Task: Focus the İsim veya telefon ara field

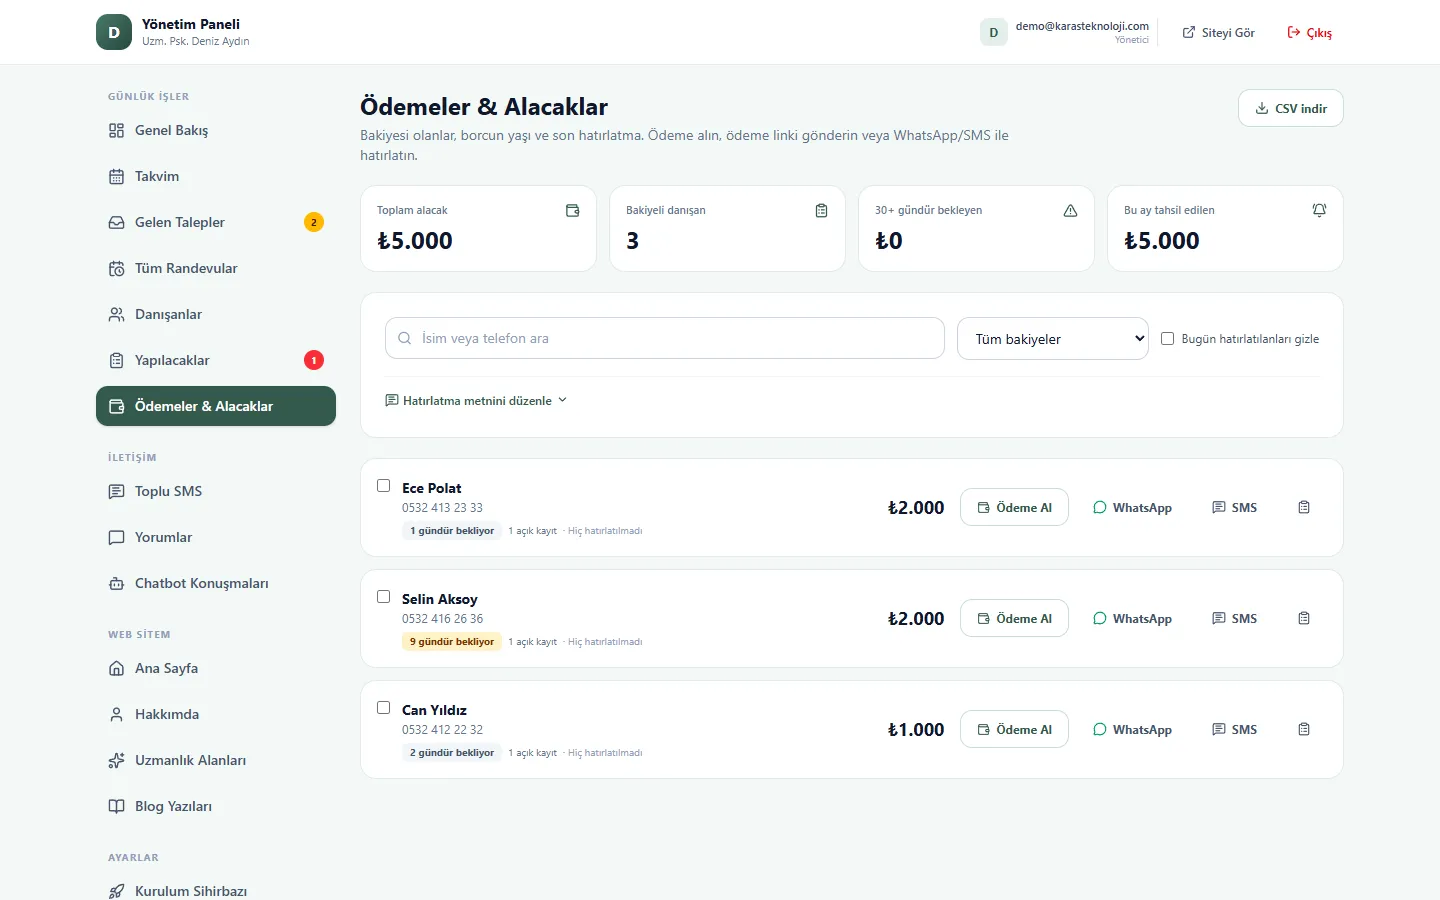Action: (665, 338)
